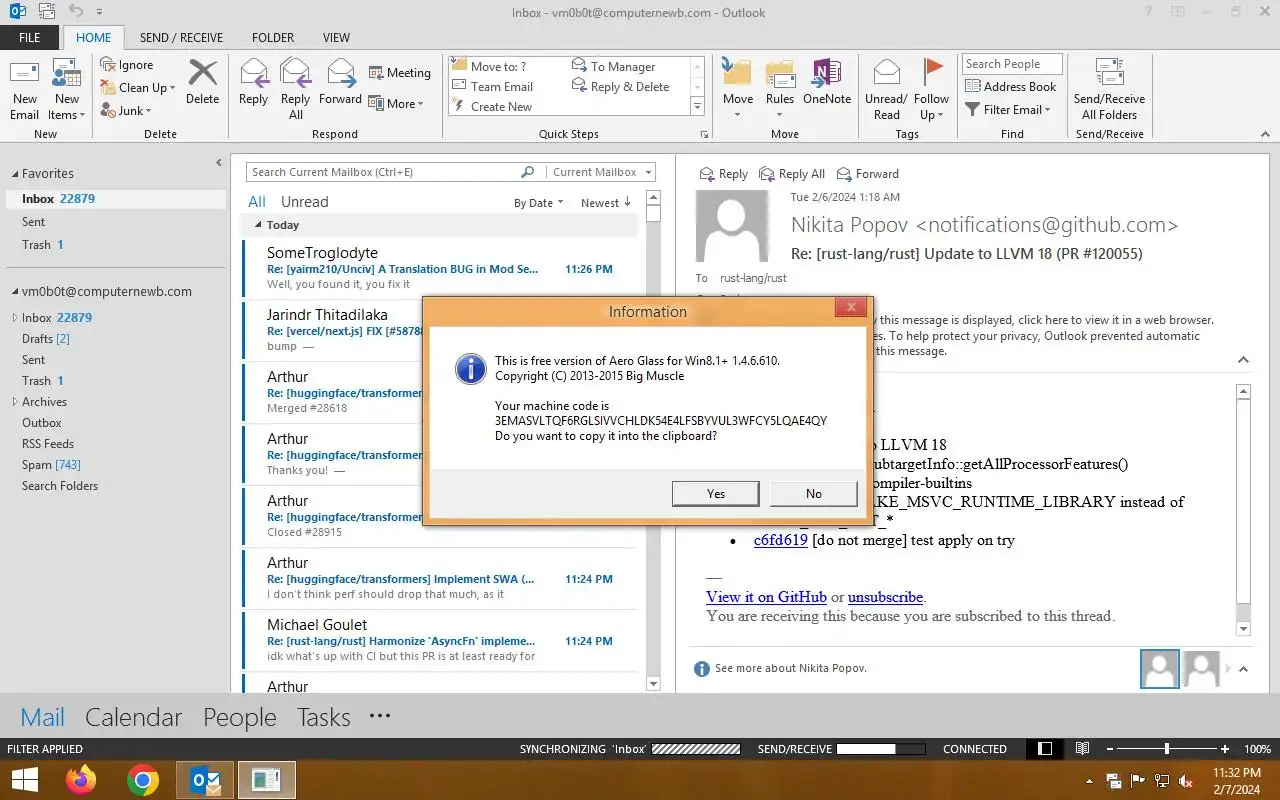Collapse the Today message group
The image size is (1280, 800).
259,225
